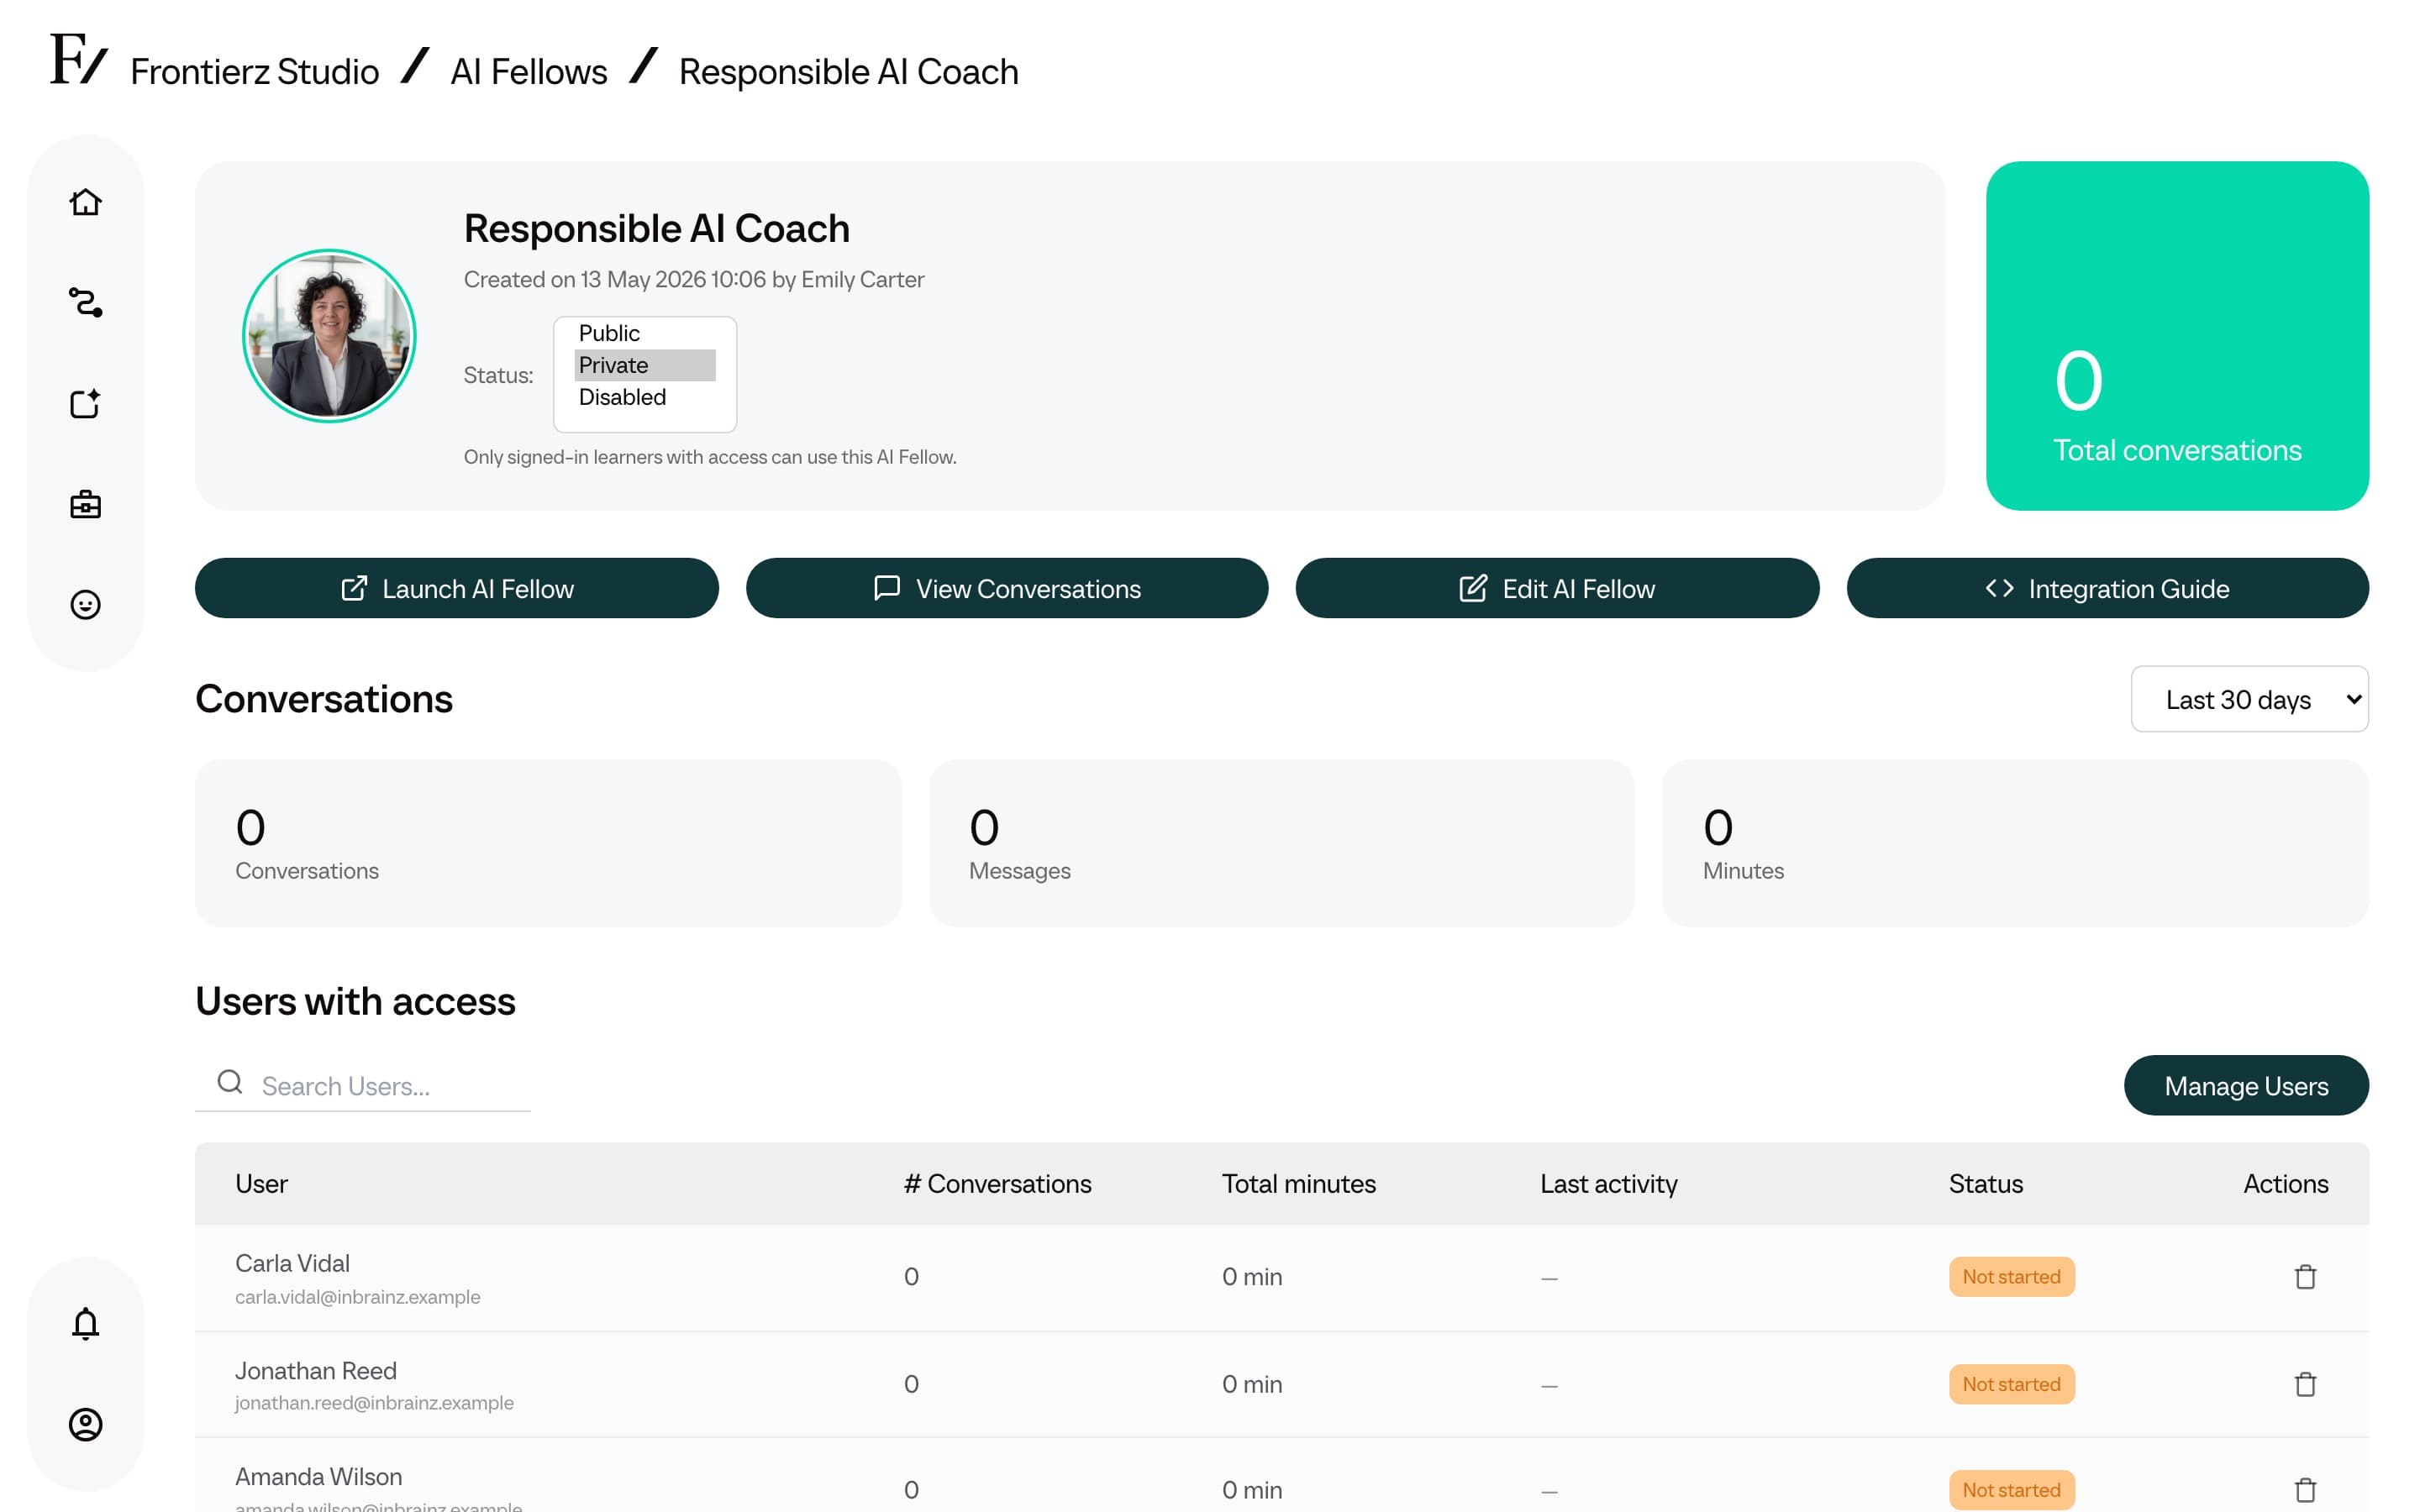
Task: Click View Conversations button
Action: coord(1007,588)
